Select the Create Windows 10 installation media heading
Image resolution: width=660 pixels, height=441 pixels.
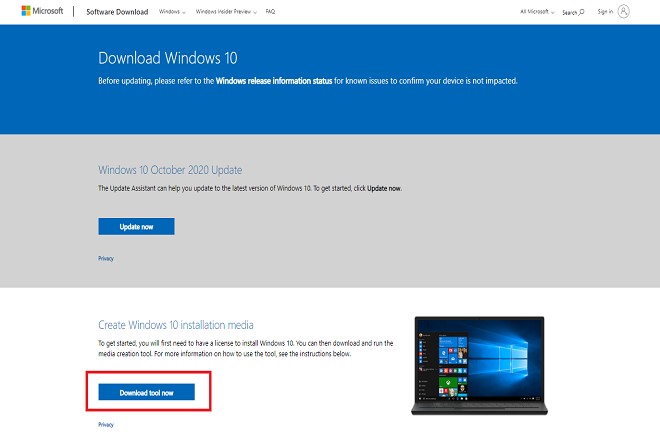[x=176, y=325]
